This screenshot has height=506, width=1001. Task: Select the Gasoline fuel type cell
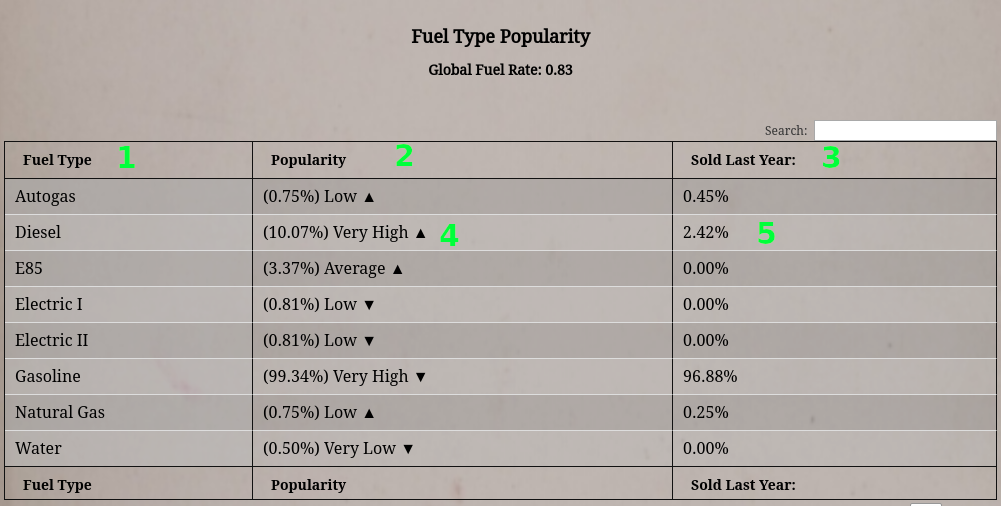click(48, 377)
